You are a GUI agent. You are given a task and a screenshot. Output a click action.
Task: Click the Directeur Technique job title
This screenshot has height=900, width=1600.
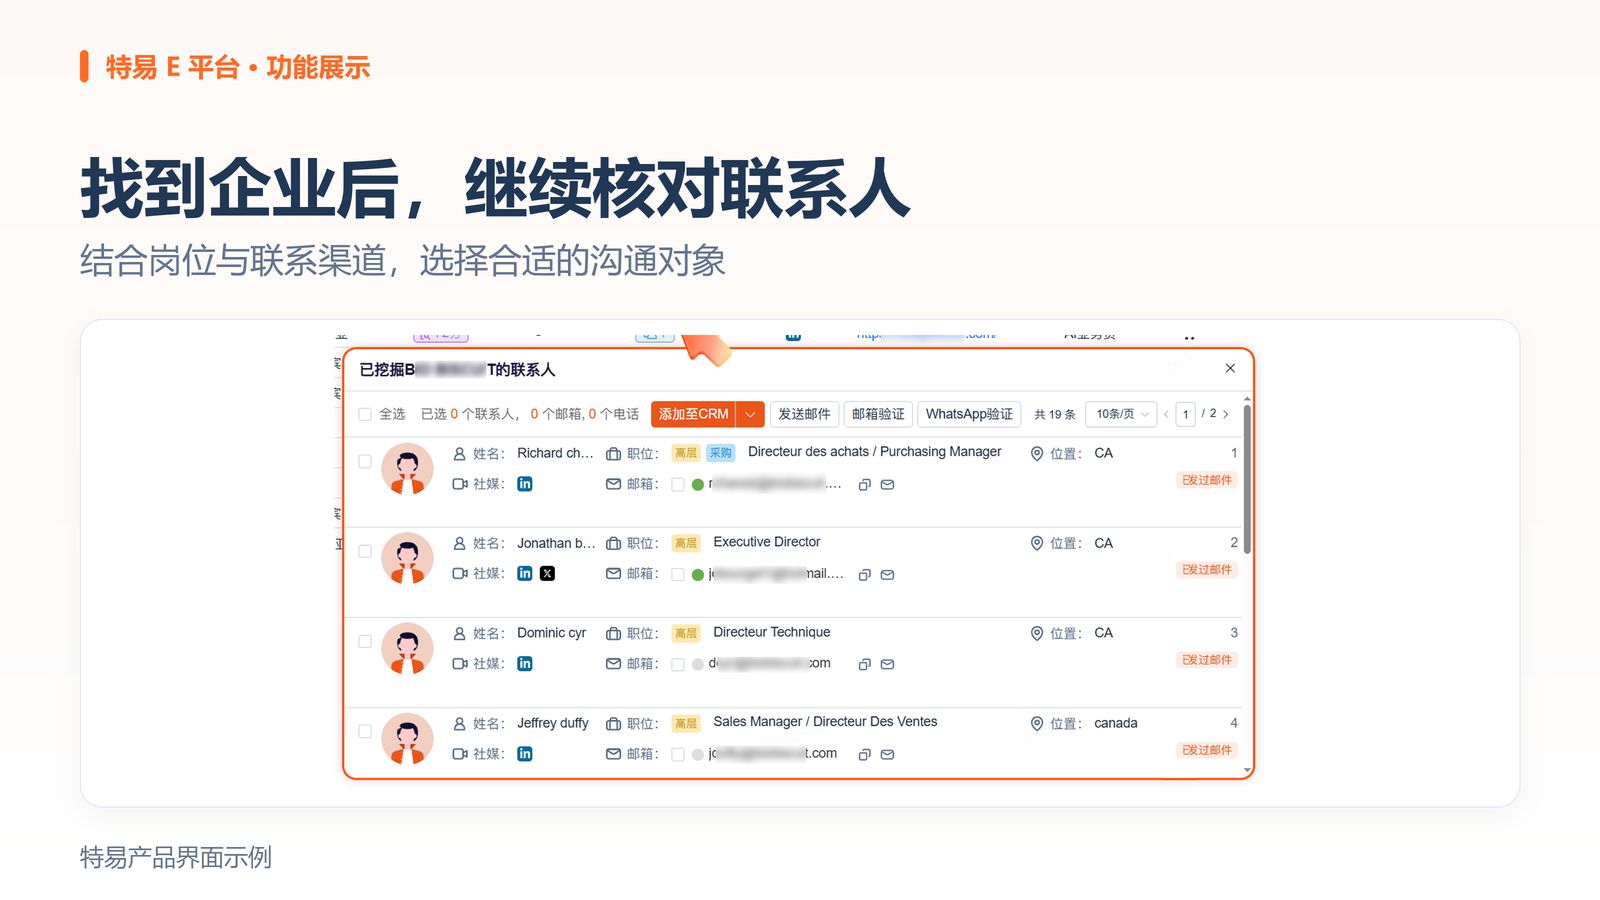772,632
